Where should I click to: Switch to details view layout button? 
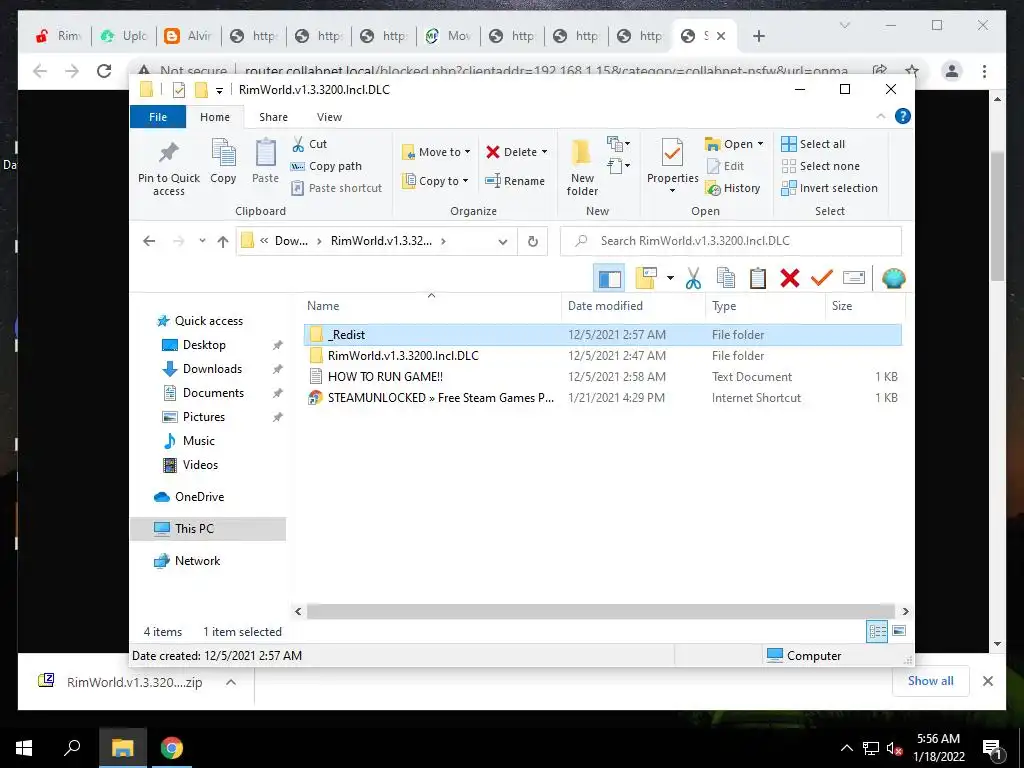coord(877,631)
